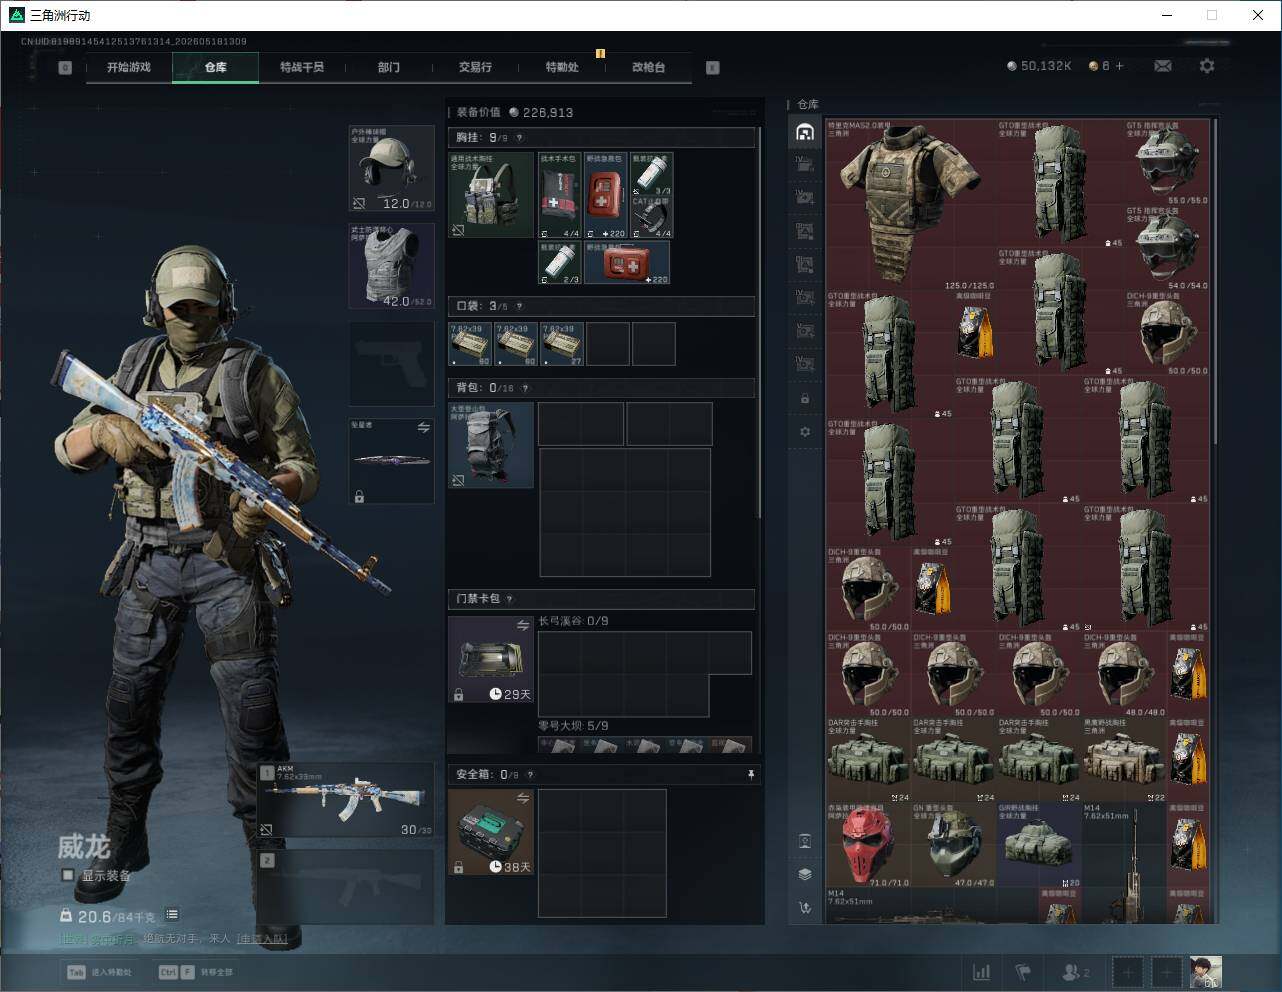Click the empty pistol slot
This screenshot has width=1282, height=992.
pos(391,362)
